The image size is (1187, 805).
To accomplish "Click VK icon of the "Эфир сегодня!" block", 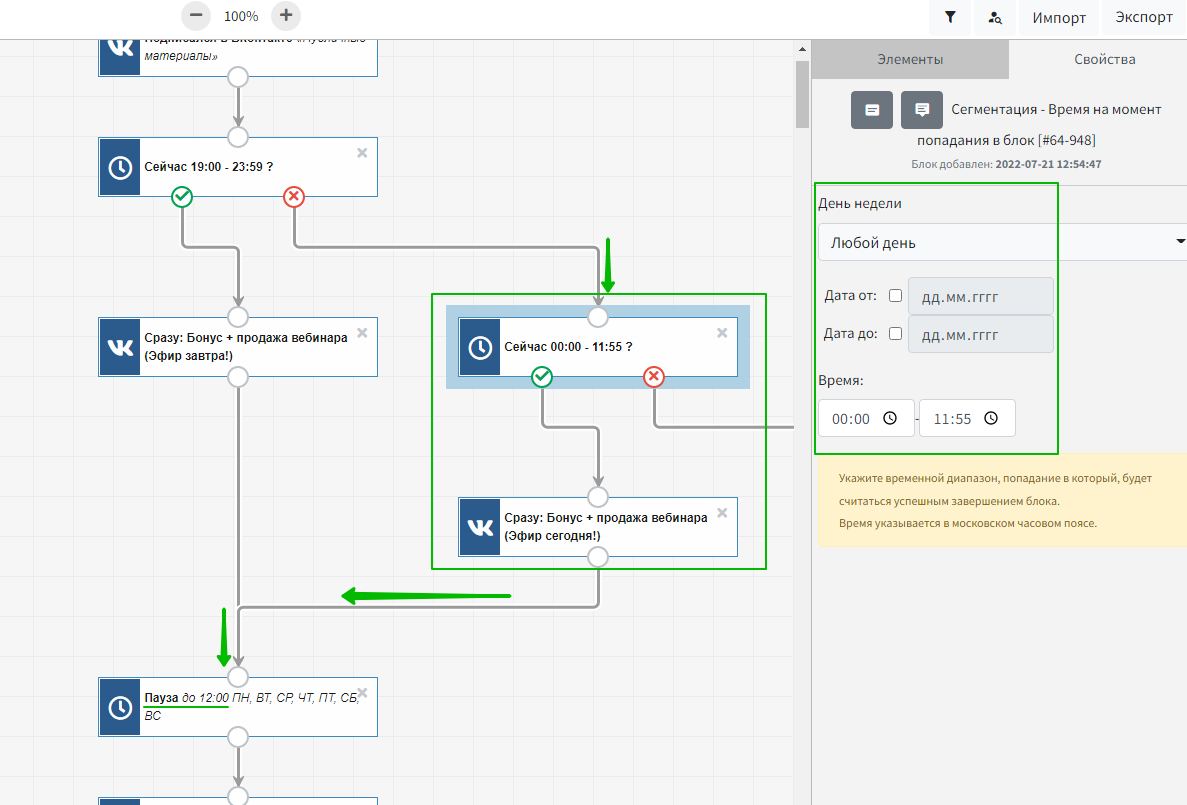I will (480, 527).
